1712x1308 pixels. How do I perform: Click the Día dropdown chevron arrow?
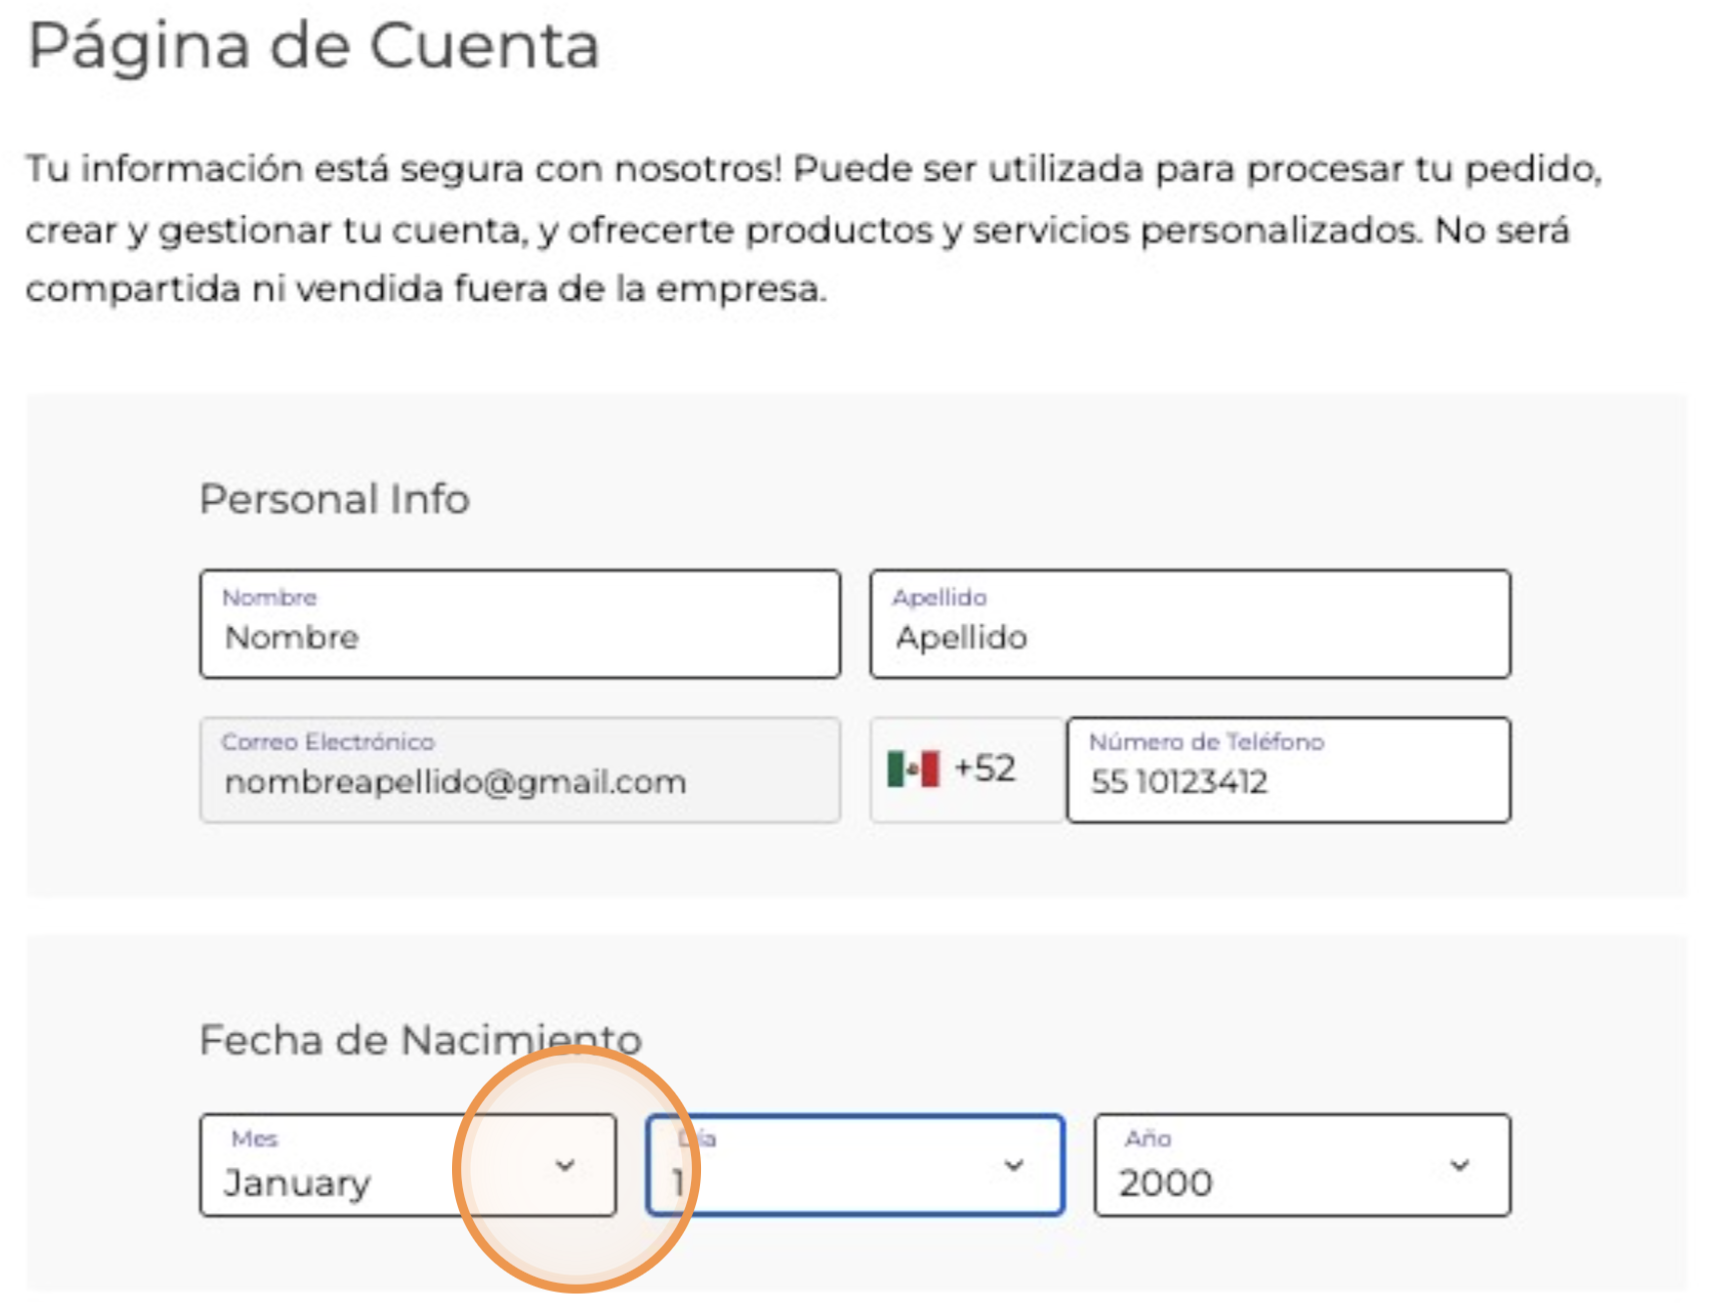tap(1013, 1165)
